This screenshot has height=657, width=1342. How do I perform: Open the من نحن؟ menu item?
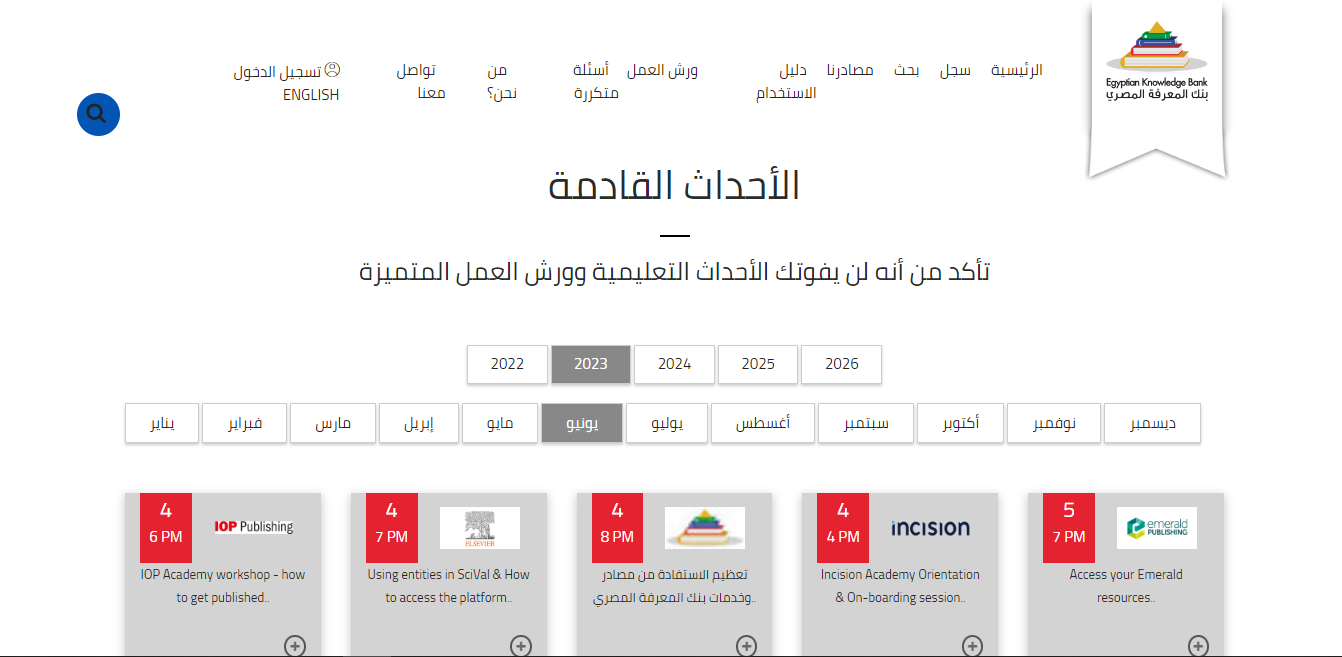pos(502,82)
